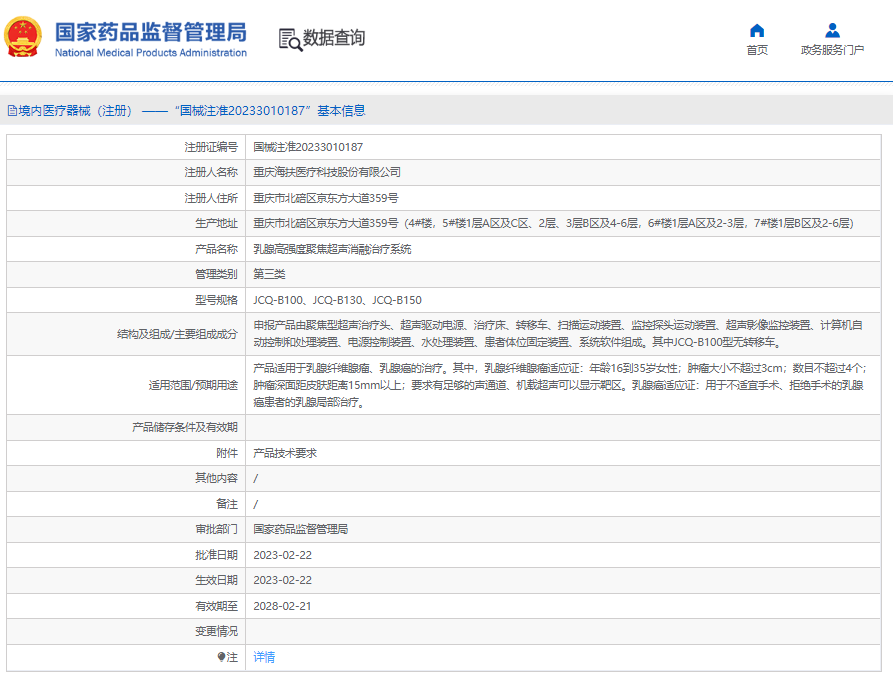Click the 附件 label
The width and height of the screenshot is (893, 678).
pos(227,453)
